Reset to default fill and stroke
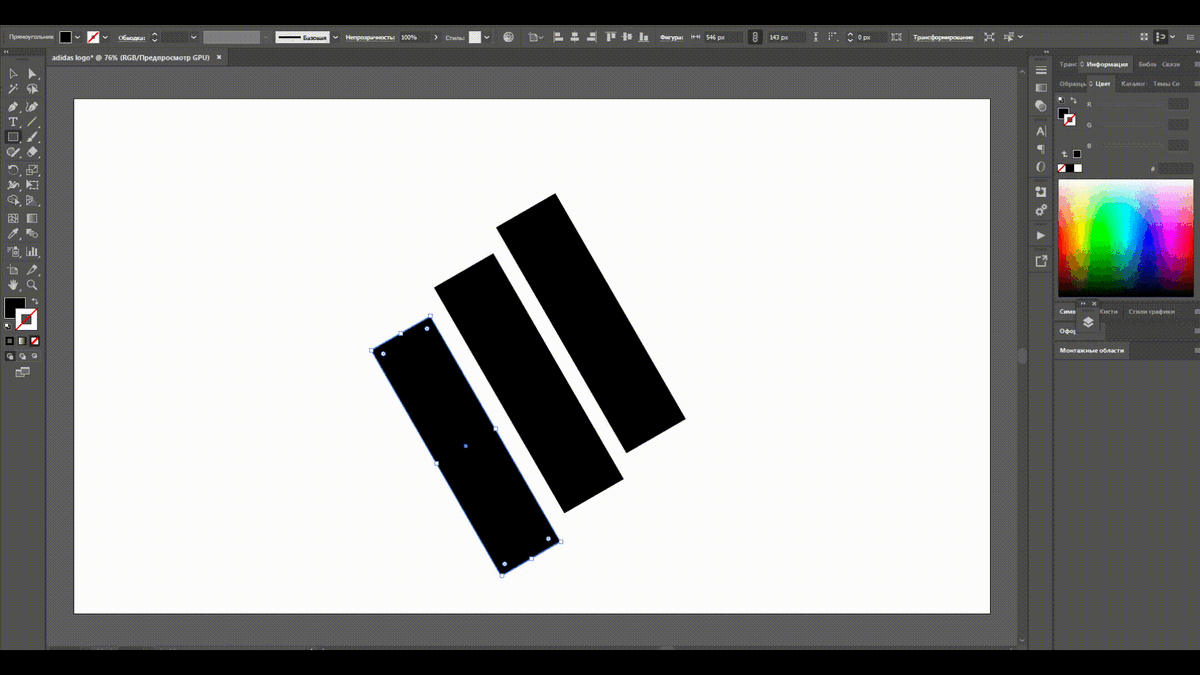This screenshot has height=675, width=1200. pyautogui.click(x=9, y=326)
